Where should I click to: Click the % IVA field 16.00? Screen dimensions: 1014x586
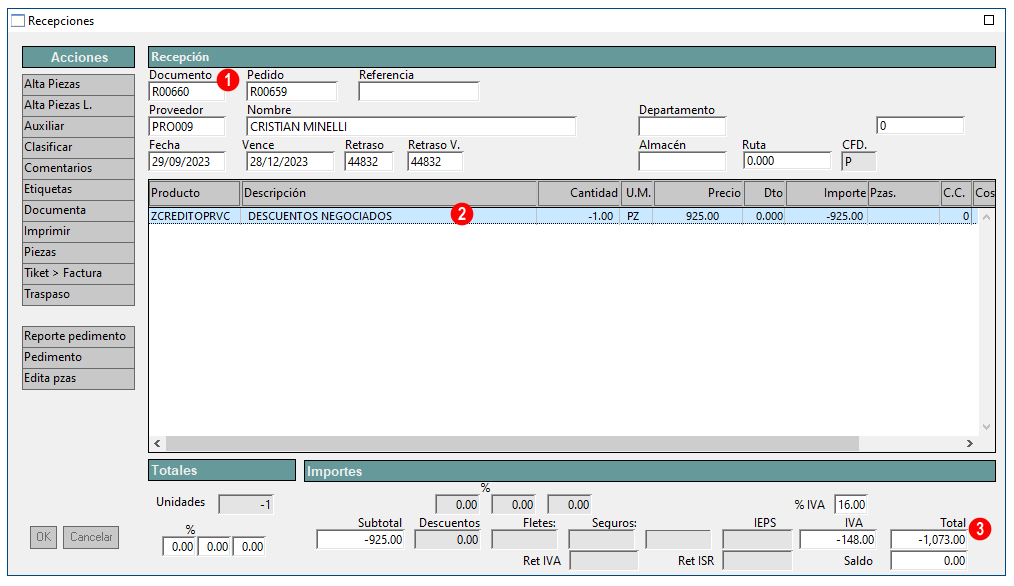[850, 505]
